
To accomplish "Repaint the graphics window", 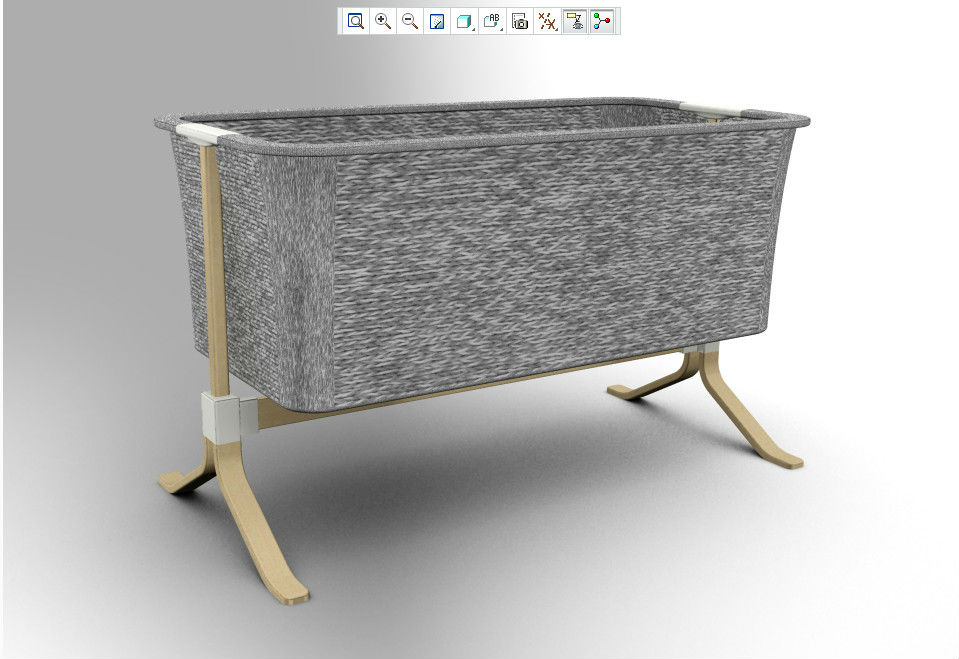I will tap(436, 21).
